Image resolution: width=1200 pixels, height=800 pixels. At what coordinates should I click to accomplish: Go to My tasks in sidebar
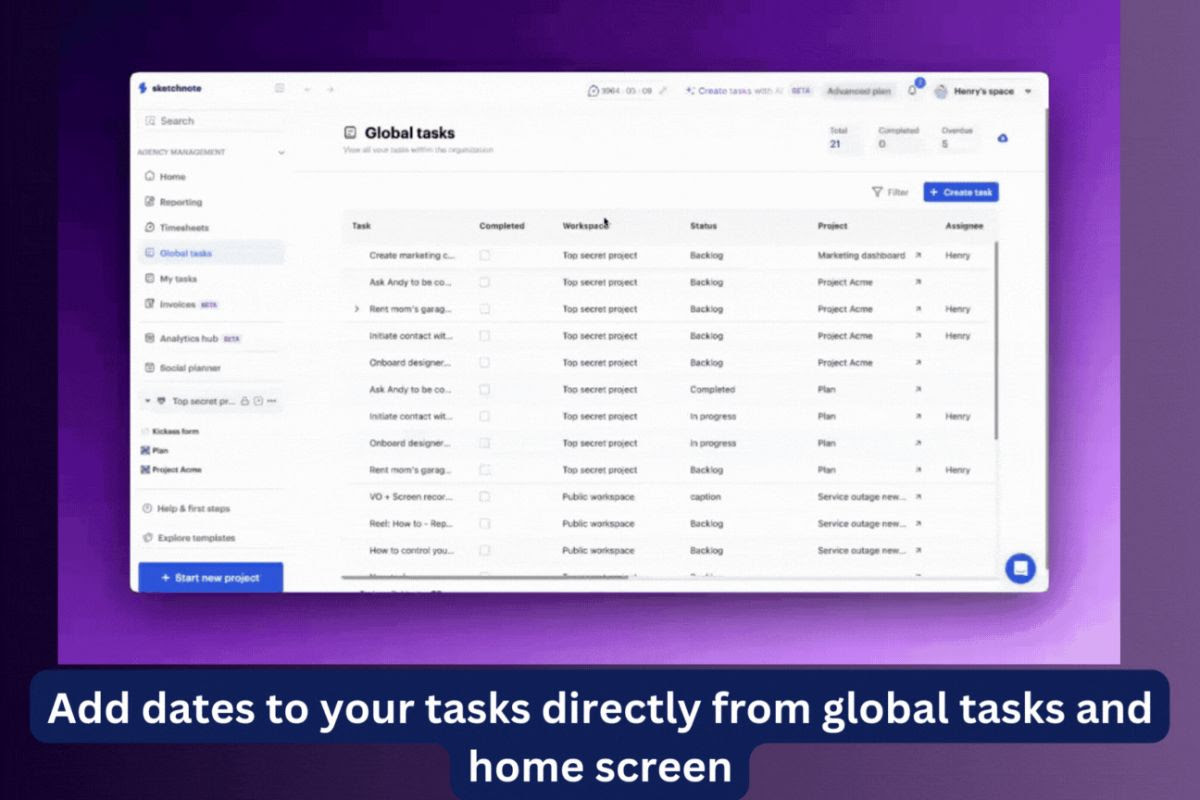[x=177, y=279]
